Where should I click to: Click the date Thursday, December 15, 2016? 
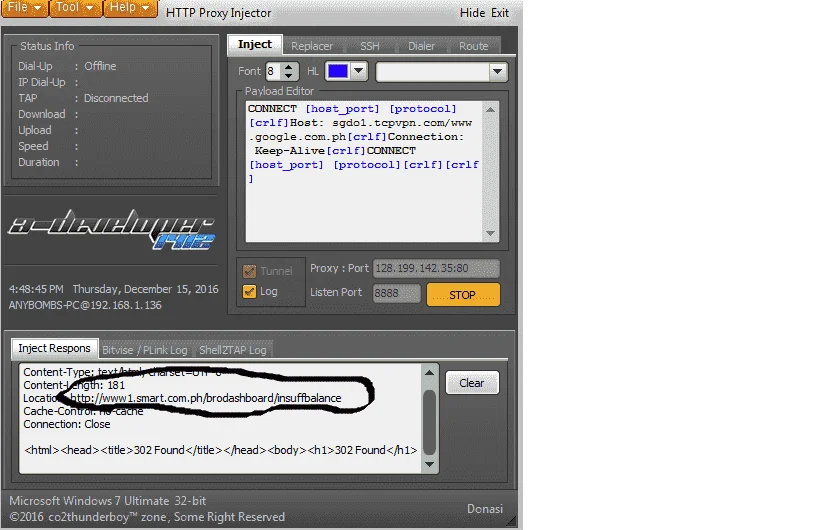(146, 289)
